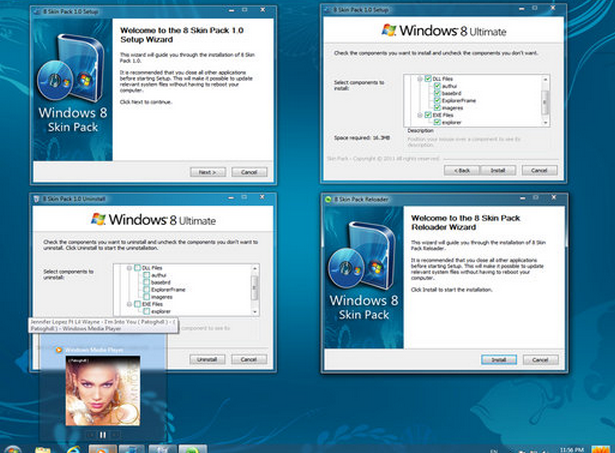615x453 pixels.
Task: Click the scroll-down arrow of the Uninstall components list
Action: coord(255,312)
